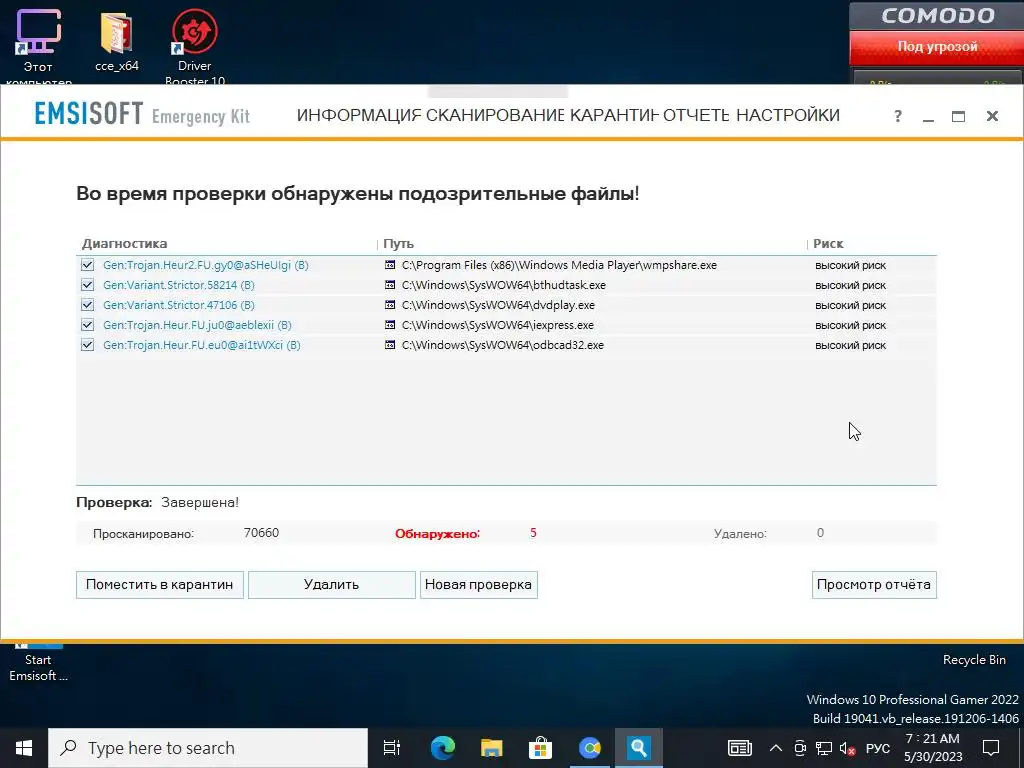Click in the Type here to search box

point(208,748)
